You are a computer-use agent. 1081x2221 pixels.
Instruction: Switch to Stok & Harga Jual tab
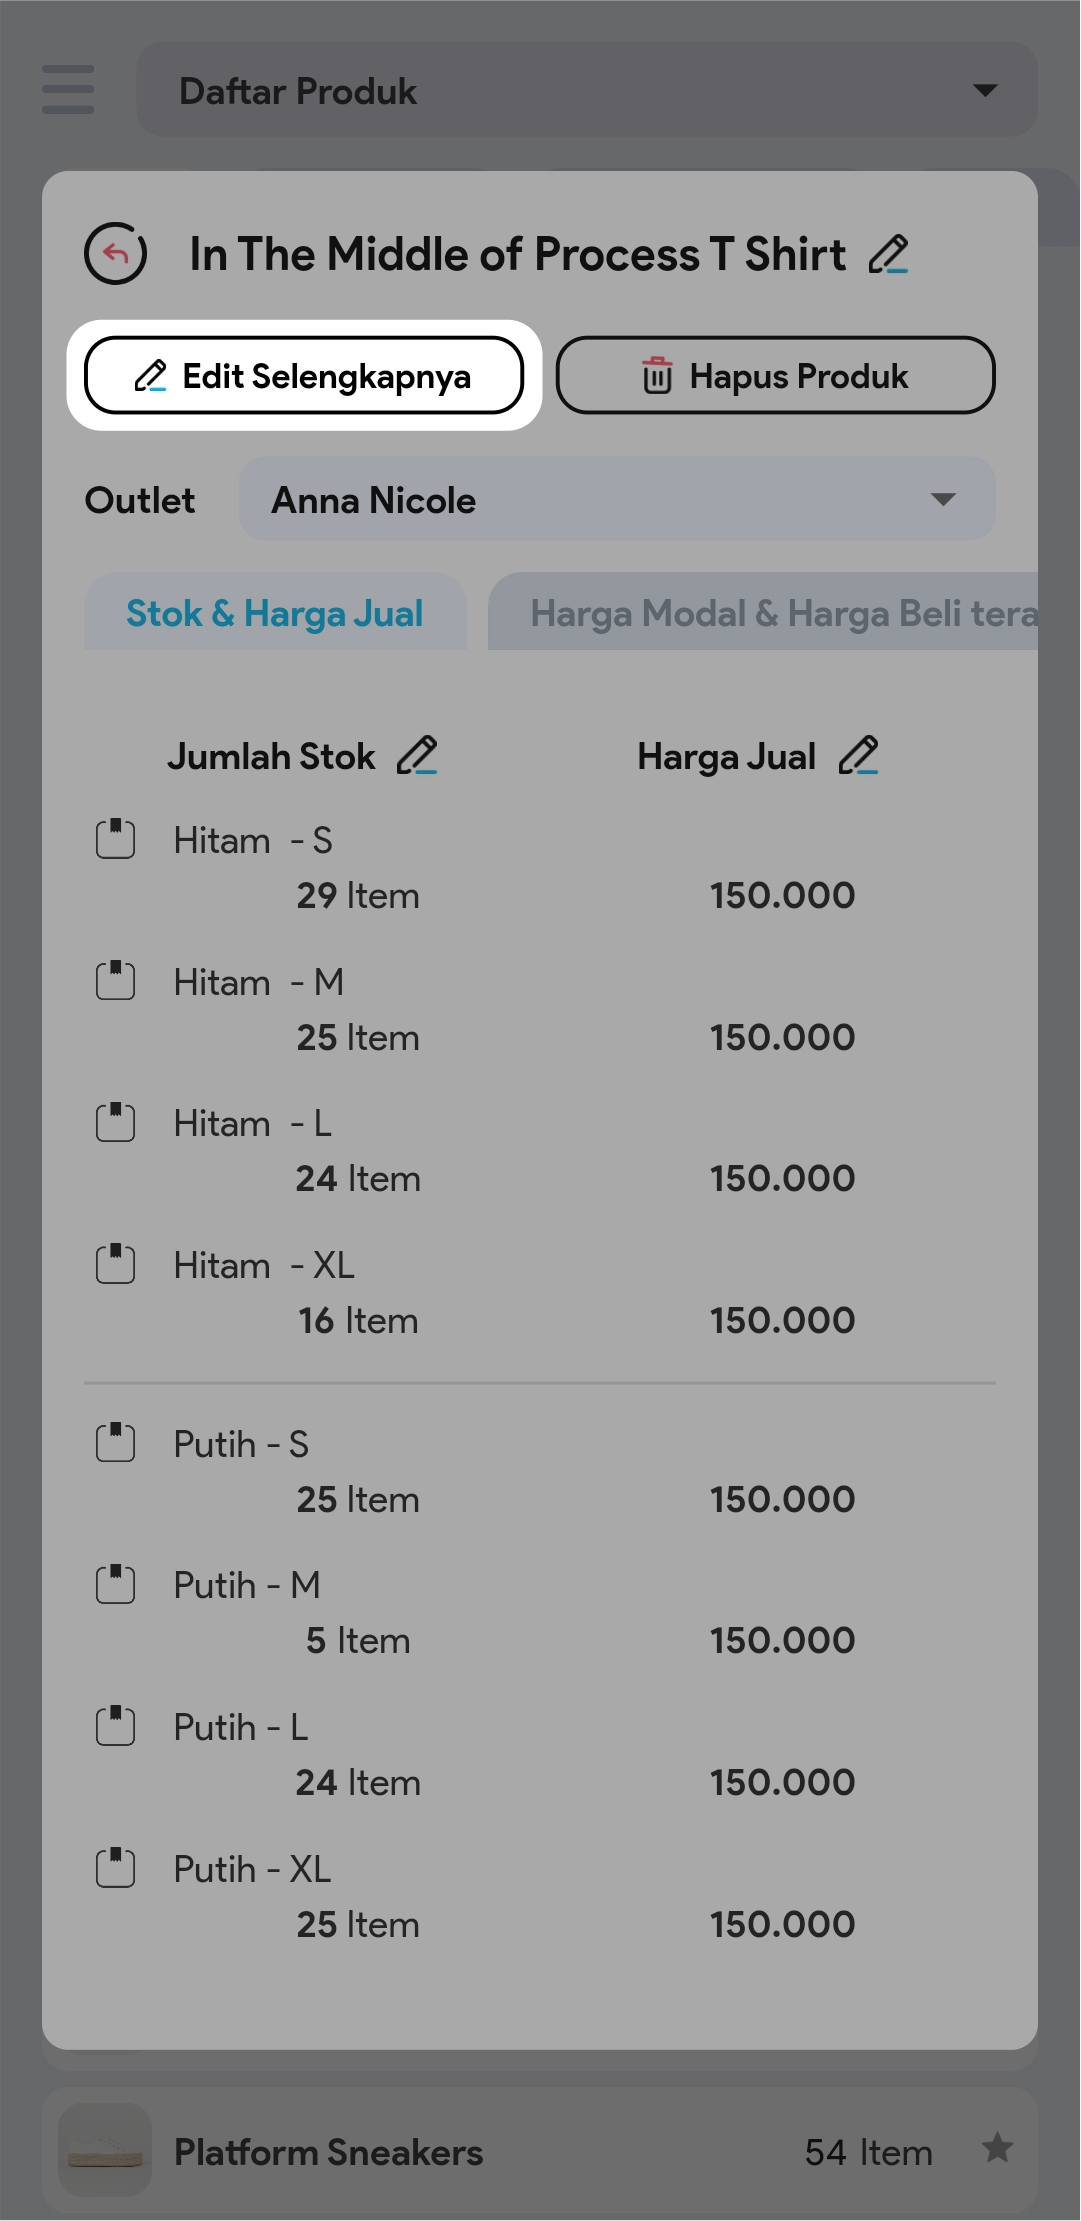point(275,613)
